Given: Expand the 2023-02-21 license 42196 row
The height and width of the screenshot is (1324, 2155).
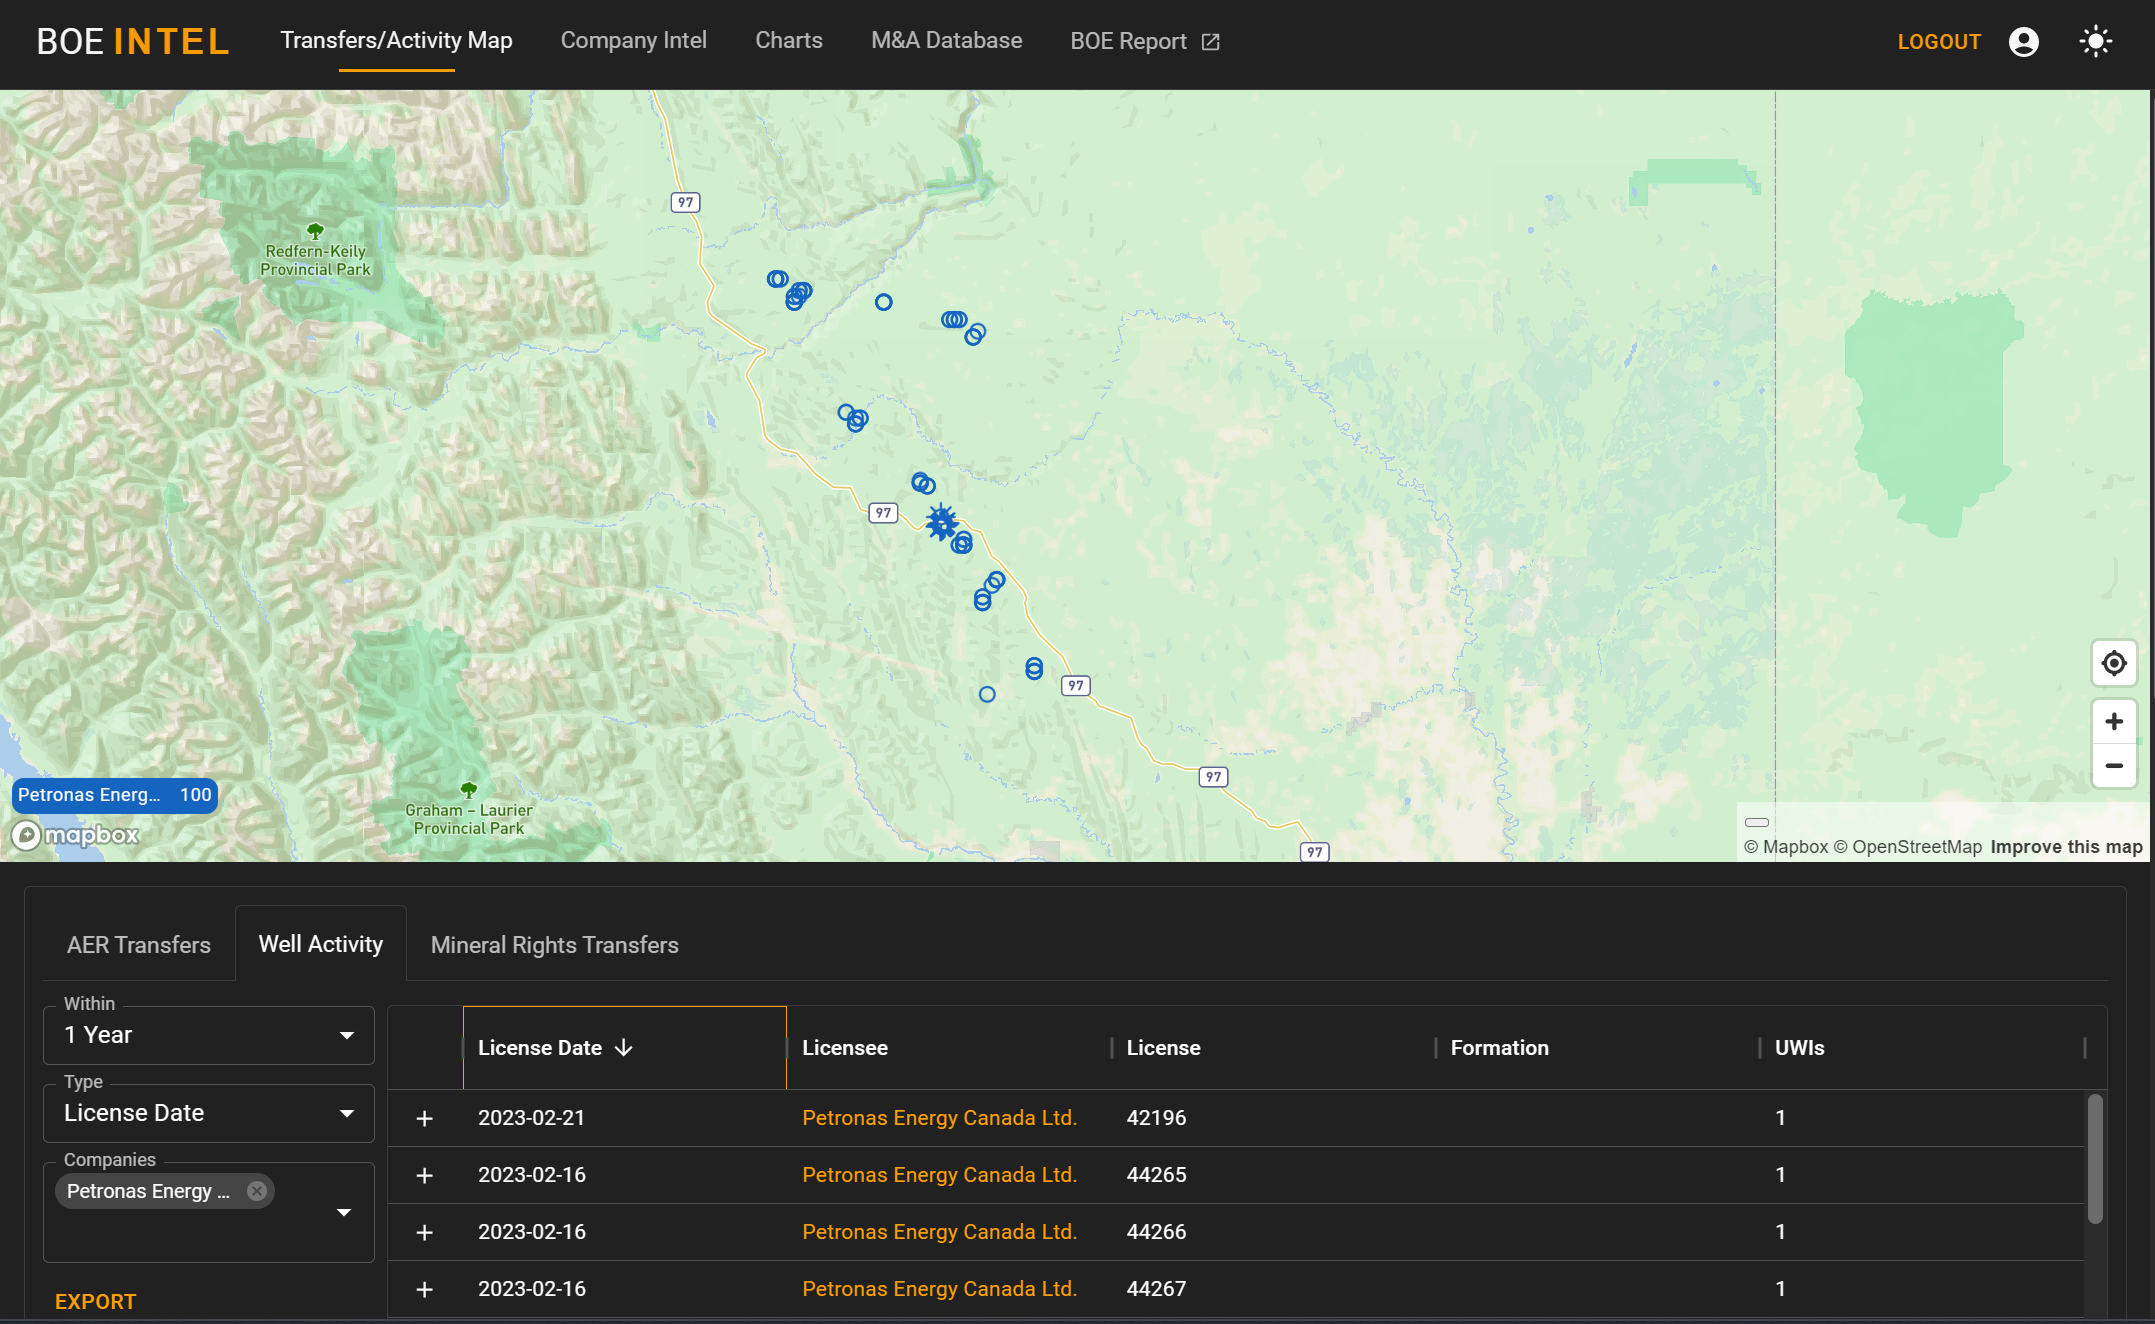Looking at the screenshot, I should tap(425, 1118).
